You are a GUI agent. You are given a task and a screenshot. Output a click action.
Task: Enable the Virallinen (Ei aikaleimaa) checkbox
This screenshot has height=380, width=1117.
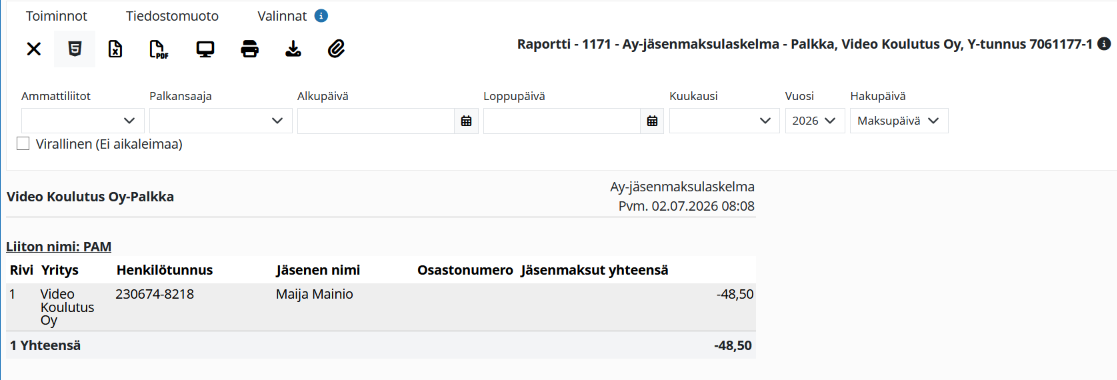tap(23, 144)
